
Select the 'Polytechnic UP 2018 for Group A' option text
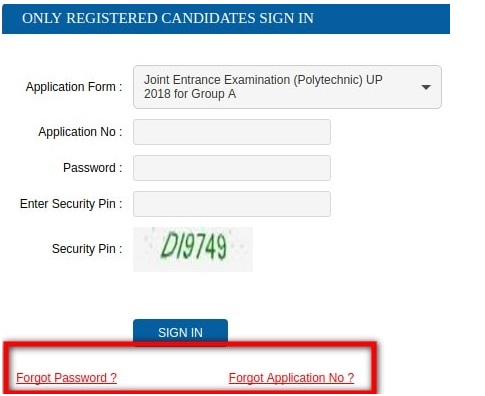(x=263, y=87)
